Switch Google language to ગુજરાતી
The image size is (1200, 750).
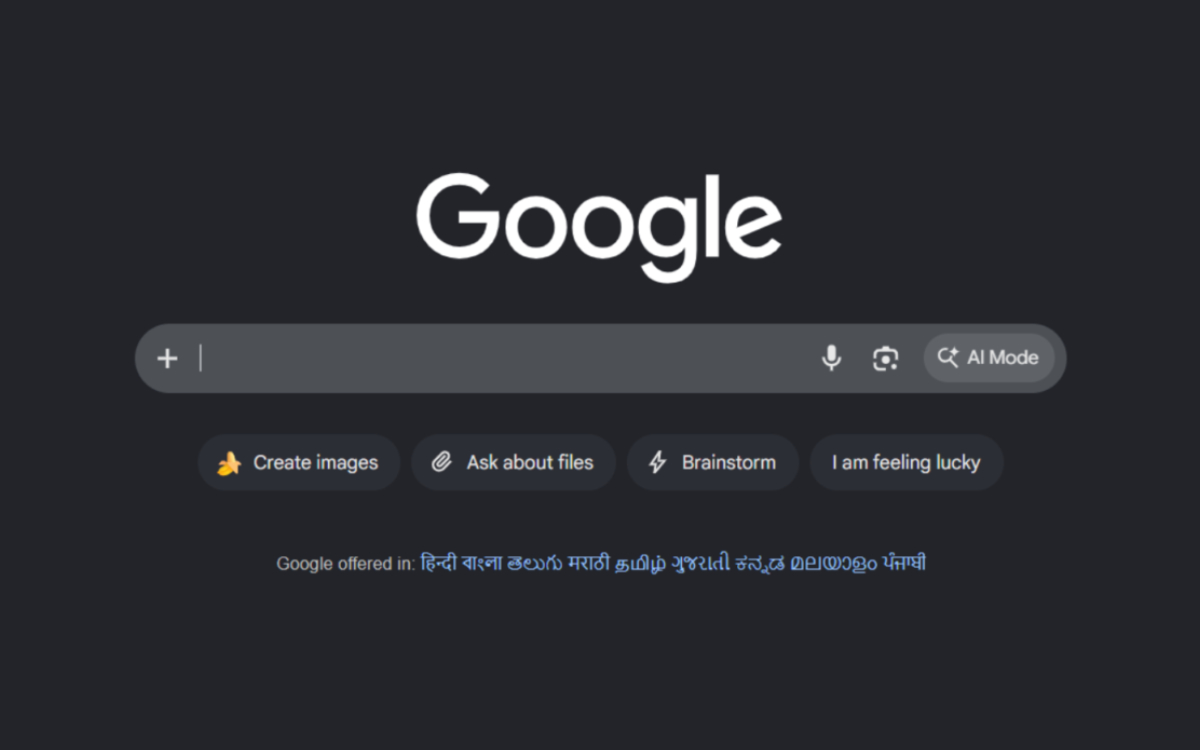pyautogui.click(x=700, y=563)
